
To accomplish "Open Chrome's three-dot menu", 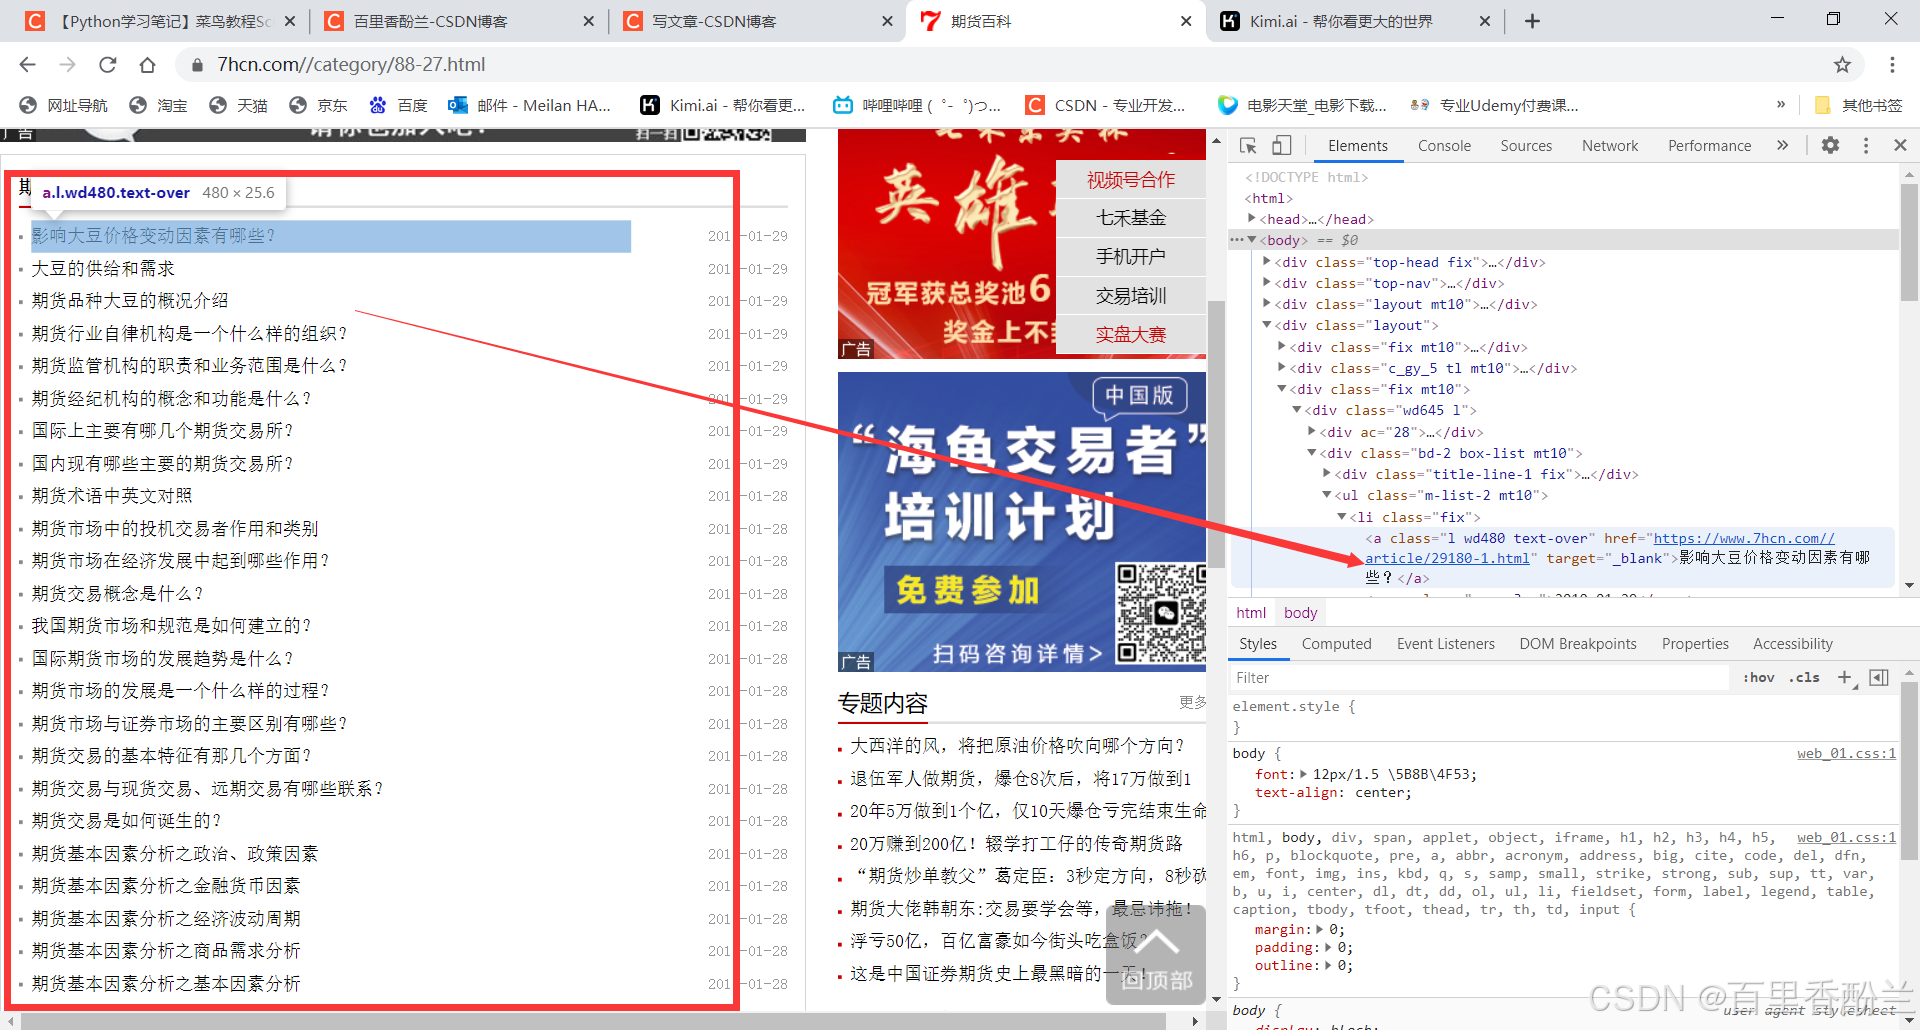I will (x=1892, y=65).
